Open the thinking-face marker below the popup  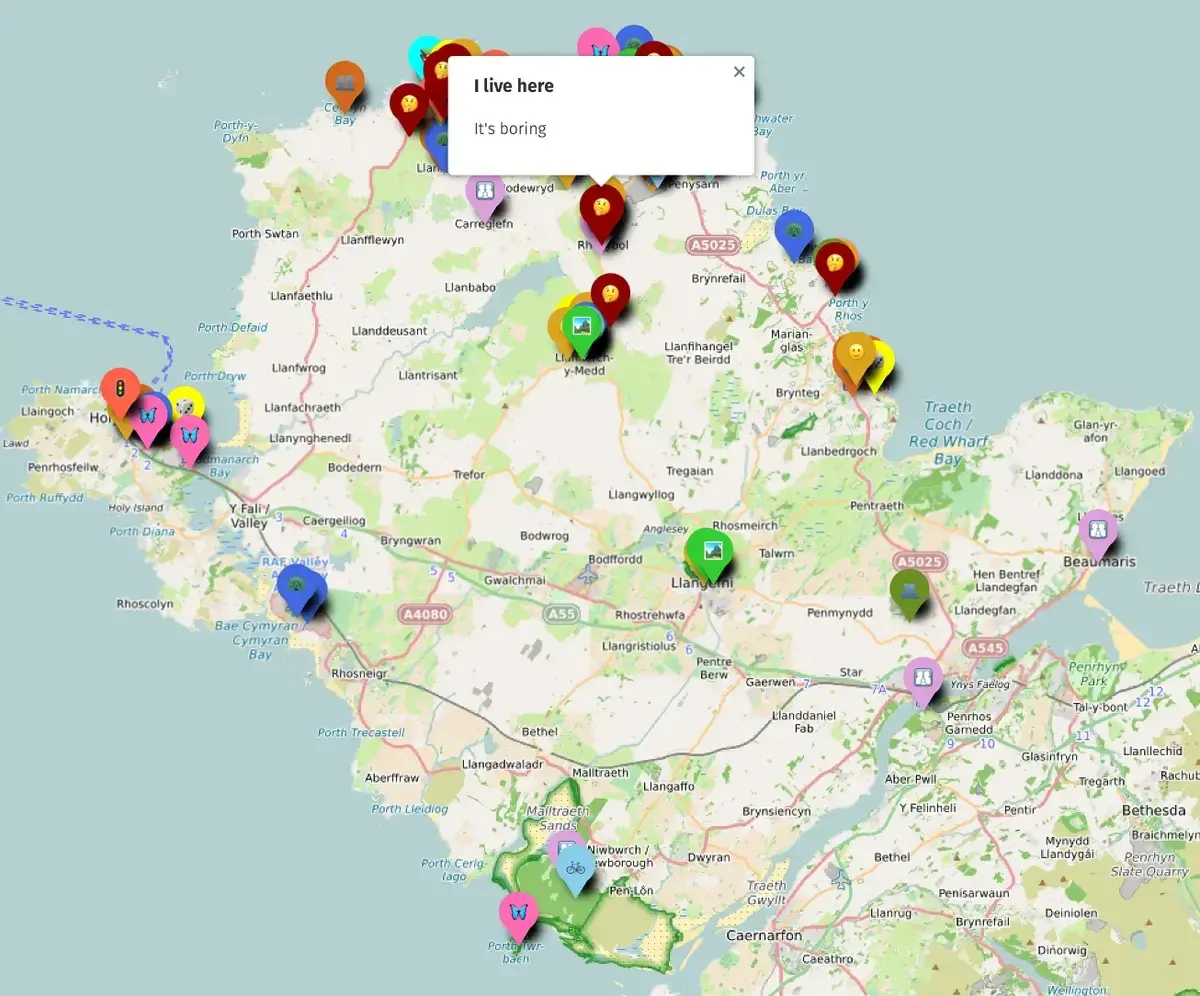click(x=602, y=208)
